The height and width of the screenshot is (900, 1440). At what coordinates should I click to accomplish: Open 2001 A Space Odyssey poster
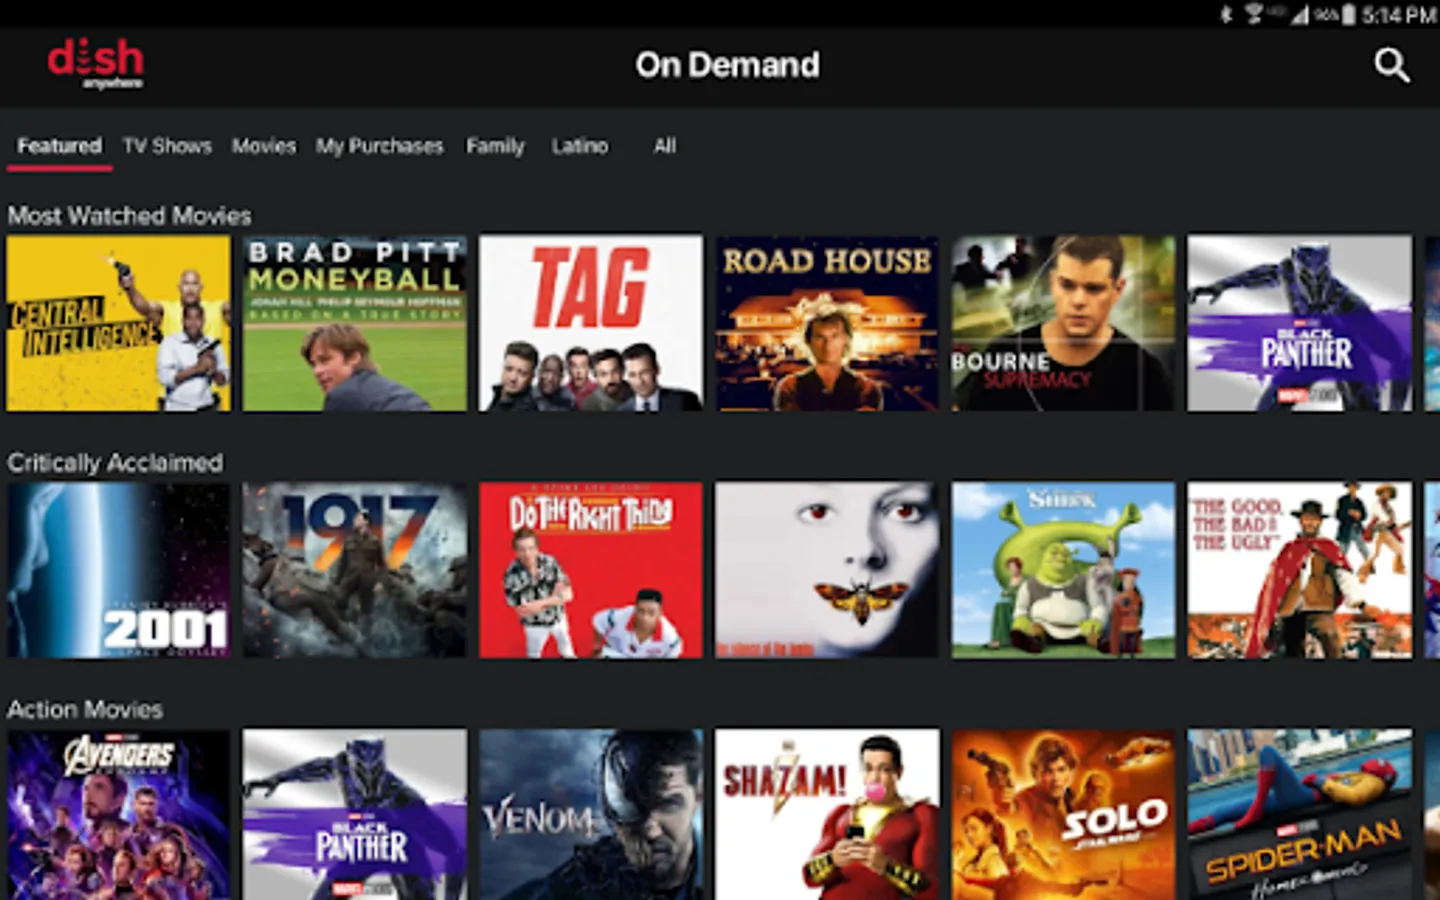(118, 570)
